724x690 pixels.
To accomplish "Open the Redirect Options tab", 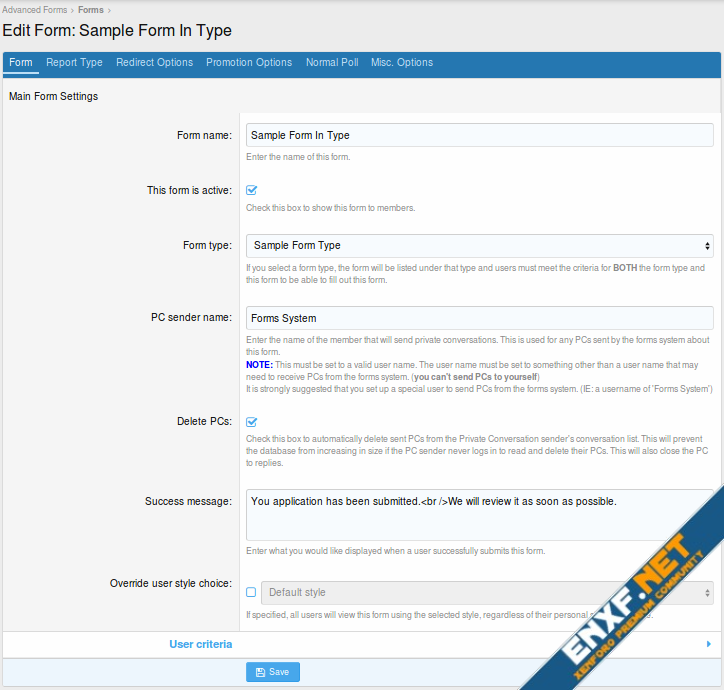I will point(155,62).
